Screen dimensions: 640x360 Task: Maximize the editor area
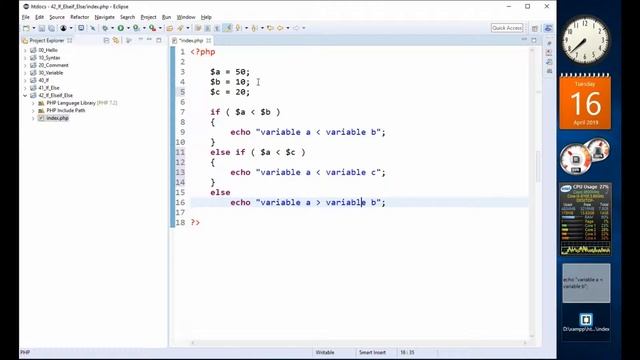534,40
